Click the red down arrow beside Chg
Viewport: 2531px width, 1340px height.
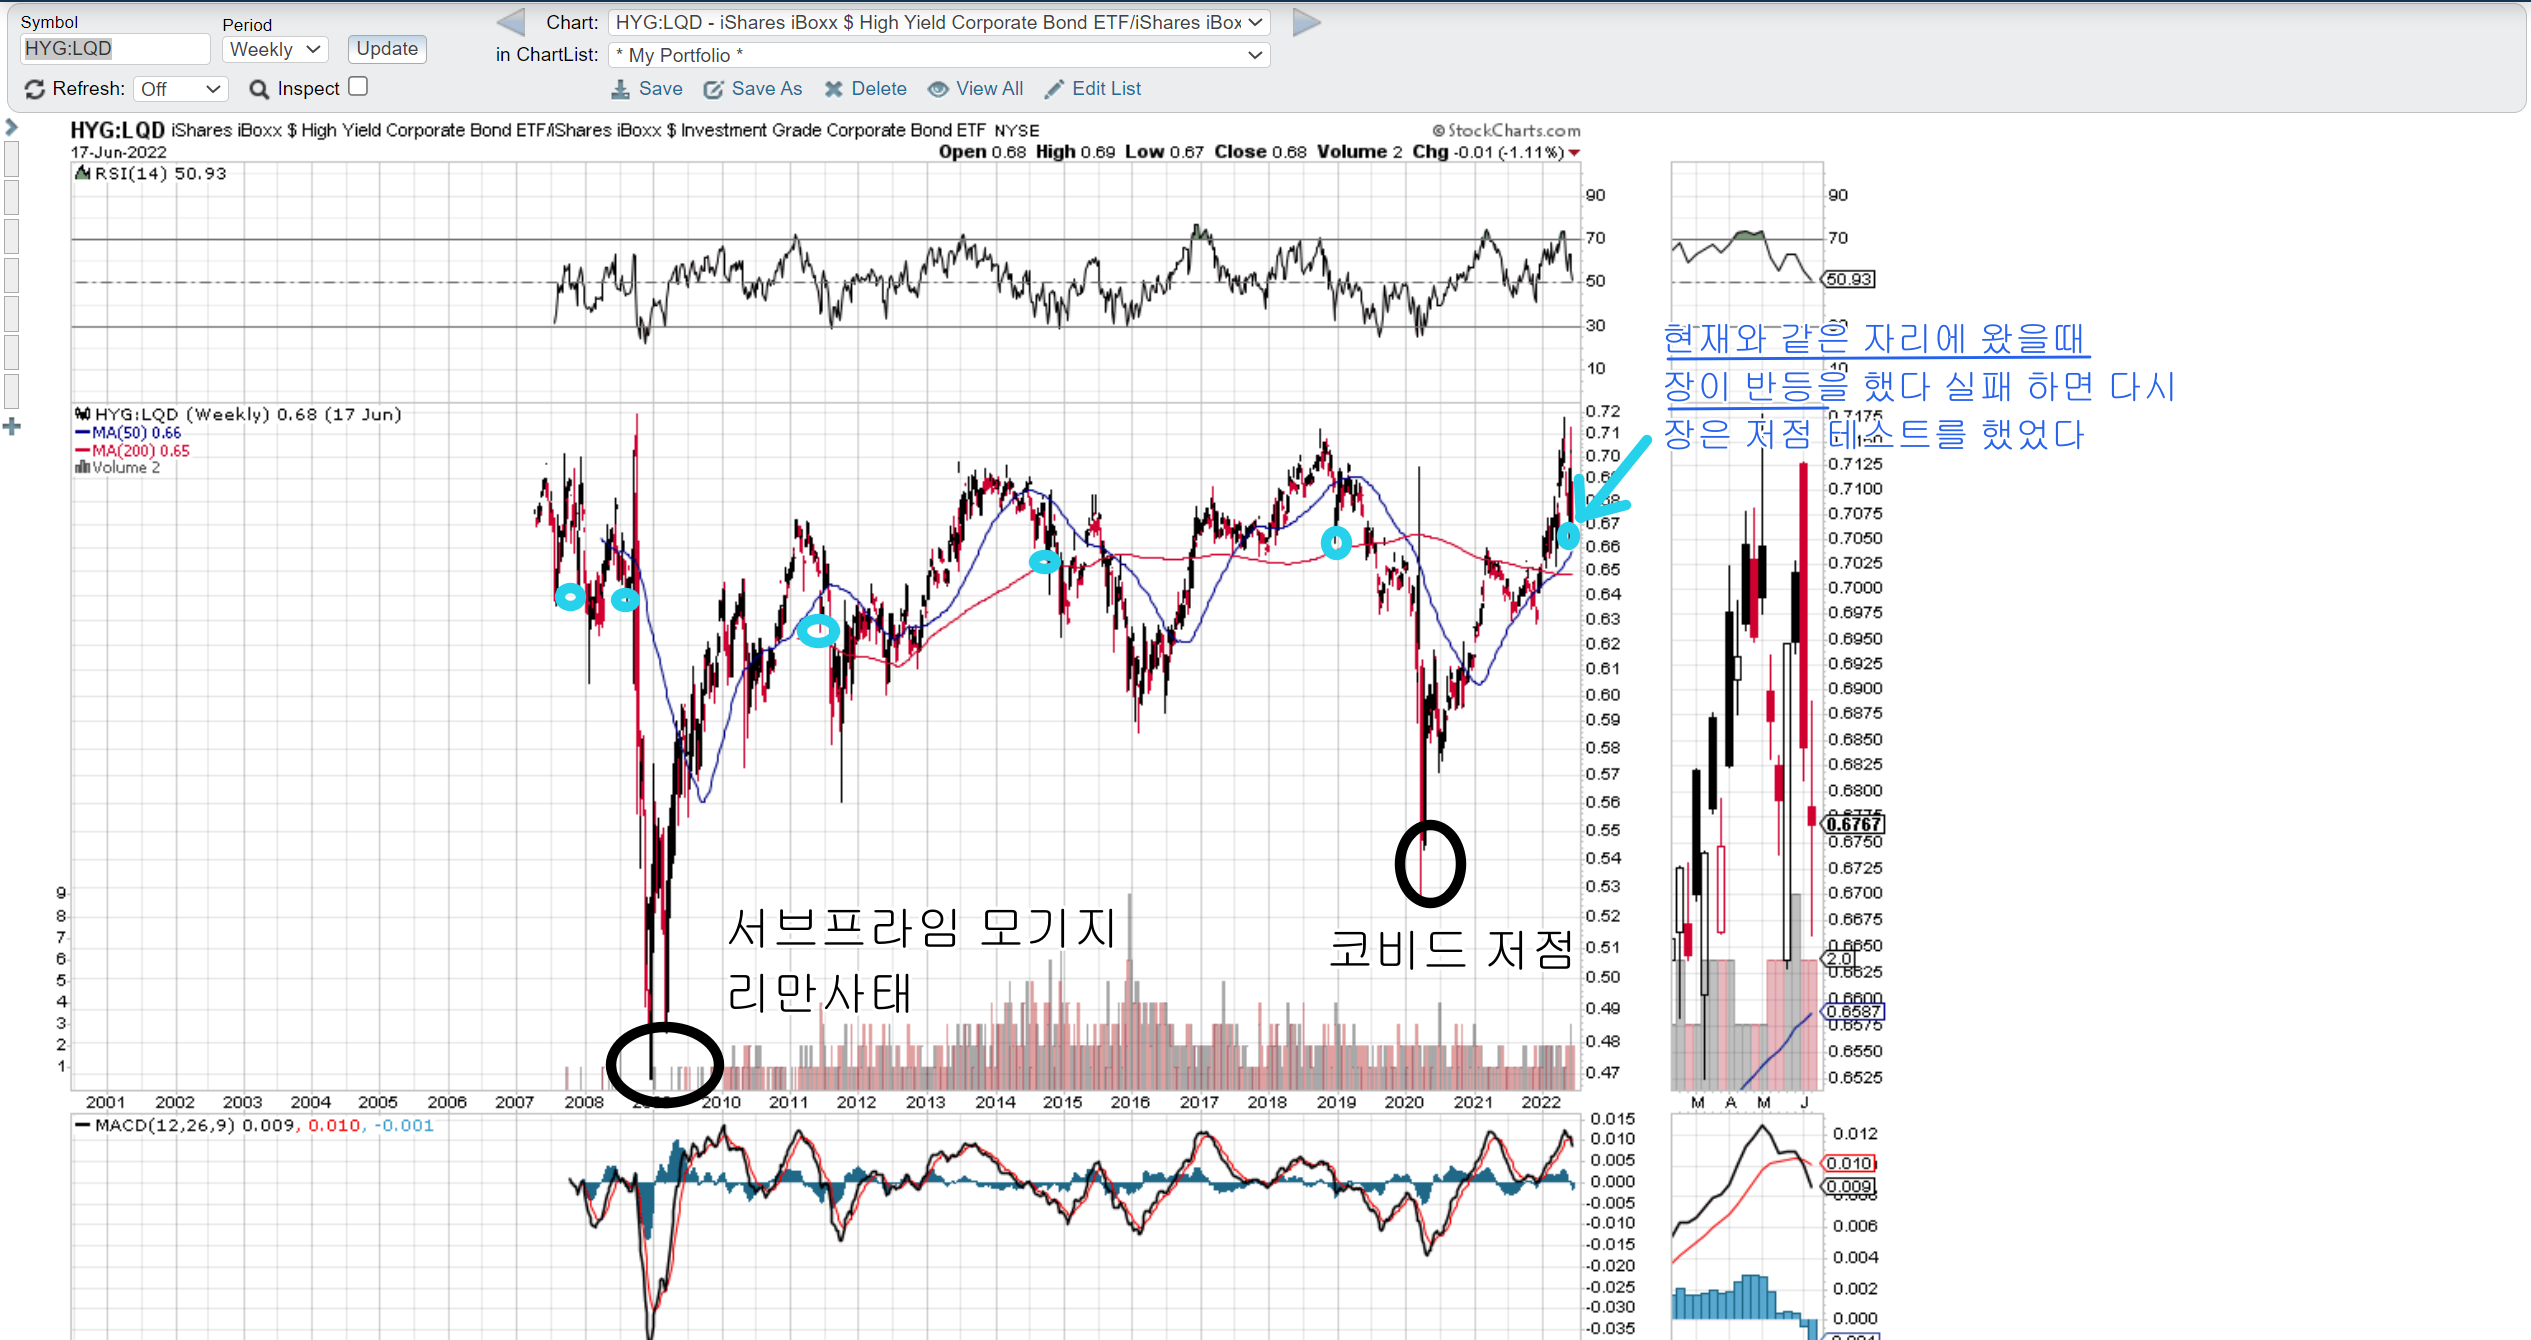[x=1574, y=153]
